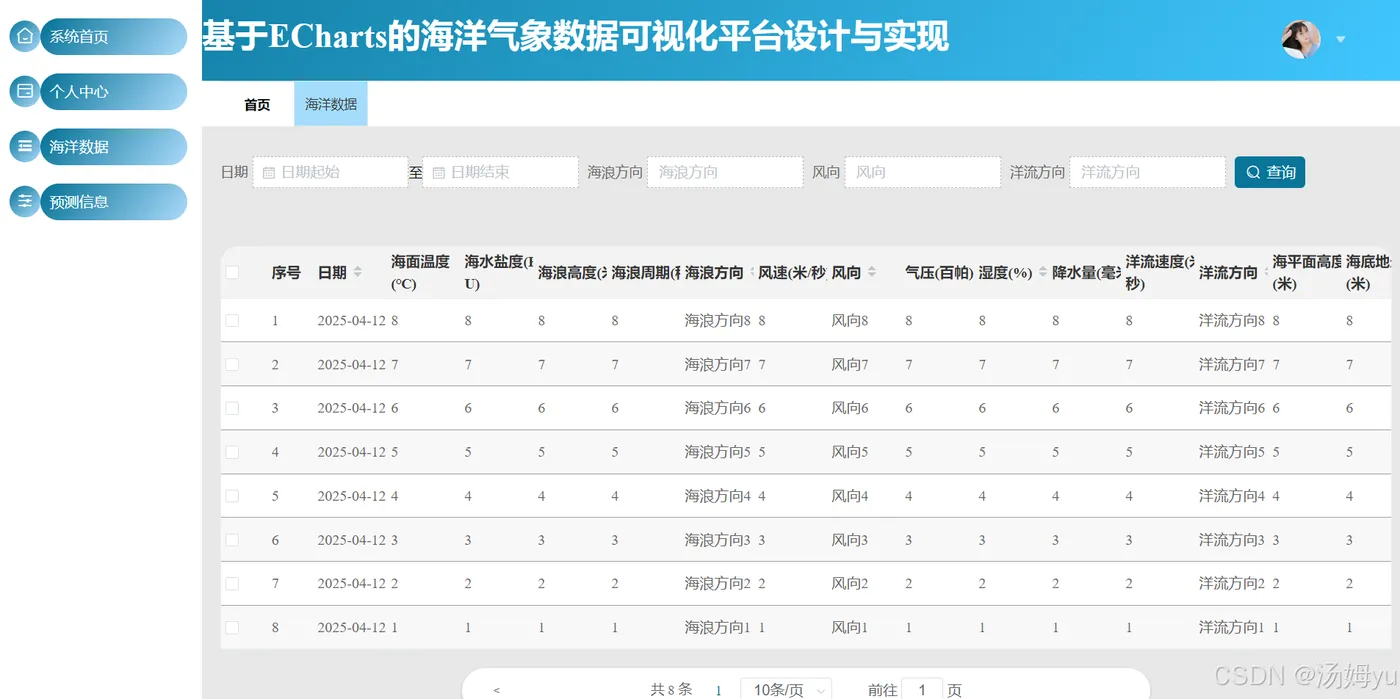Viewport: 1400px width, 699px height.
Task: Switch to the 海洋数据 tab
Action: point(331,104)
